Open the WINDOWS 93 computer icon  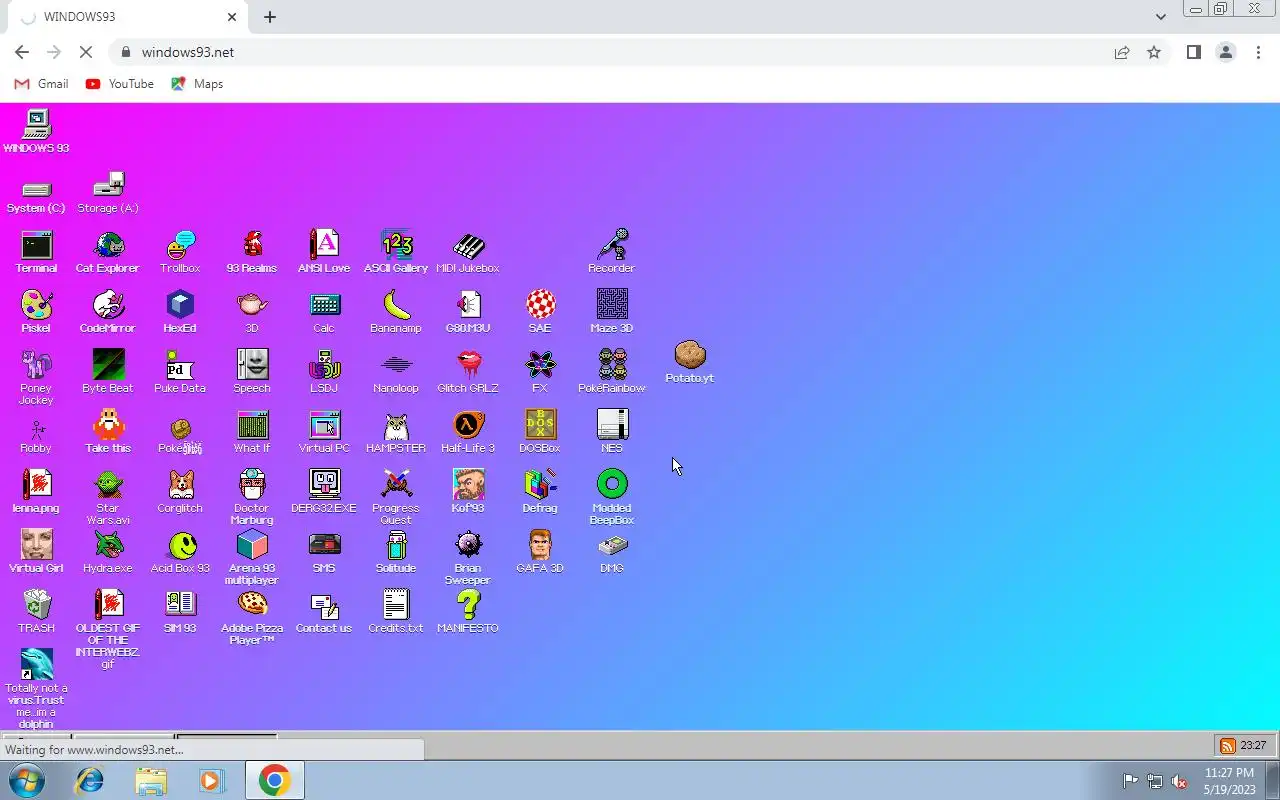coord(36,131)
